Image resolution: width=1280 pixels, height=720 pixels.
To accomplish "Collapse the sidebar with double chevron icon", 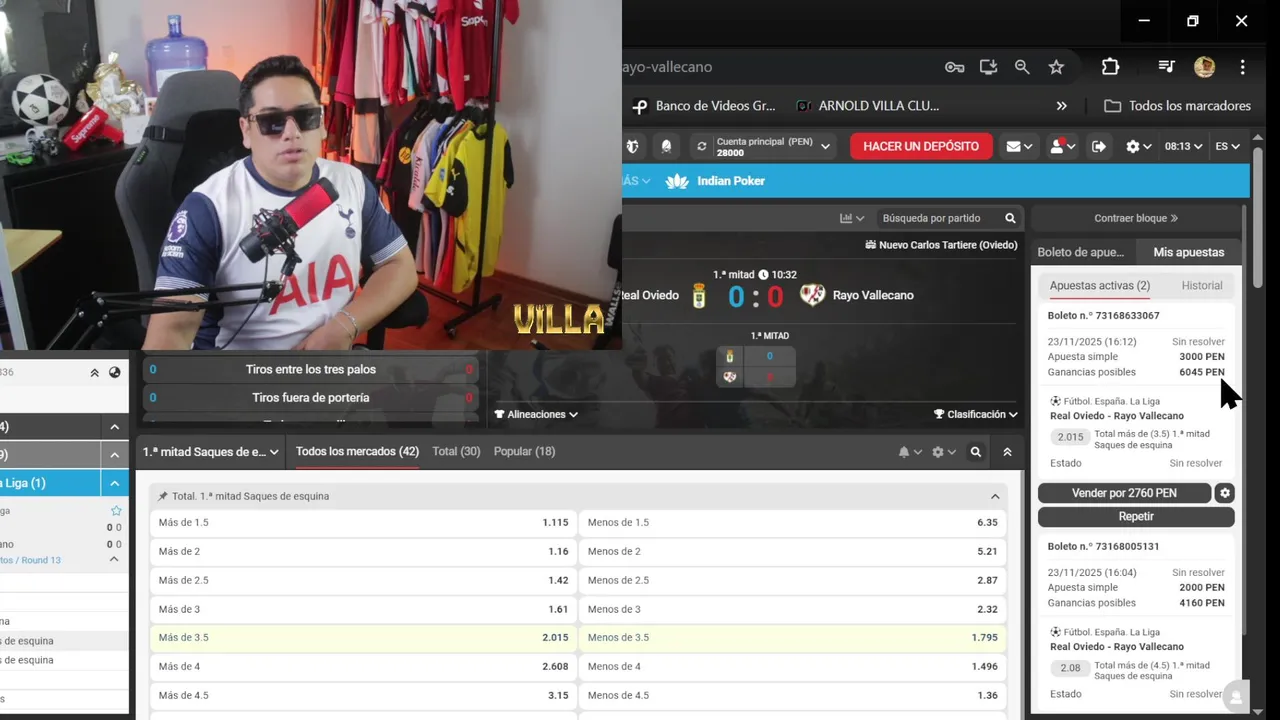I will click(x=94, y=373).
